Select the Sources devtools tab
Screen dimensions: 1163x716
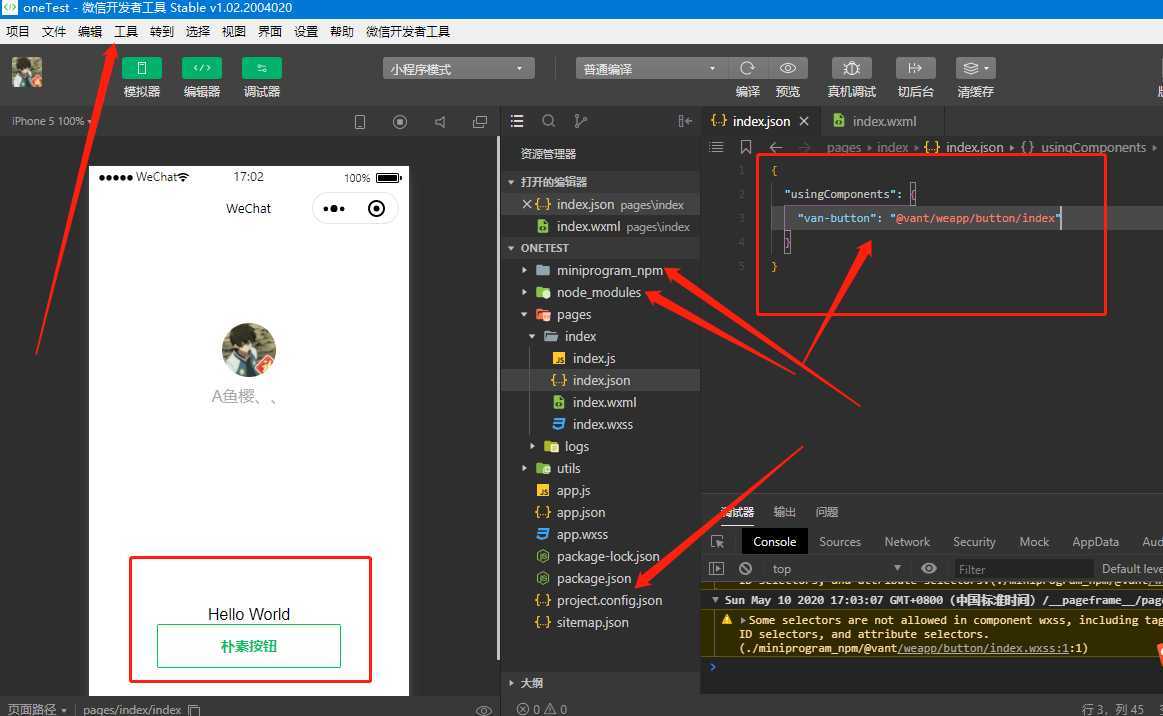coord(840,542)
